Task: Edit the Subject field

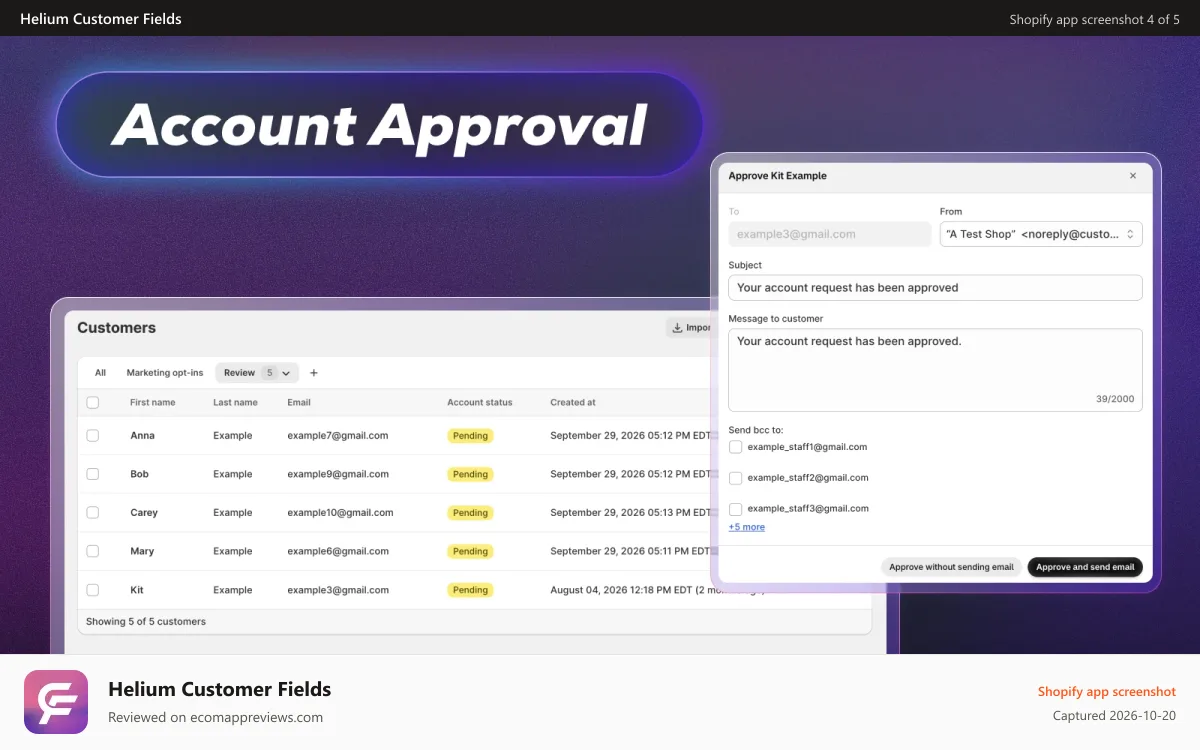Action: pyautogui.click(x=935, y=288)
